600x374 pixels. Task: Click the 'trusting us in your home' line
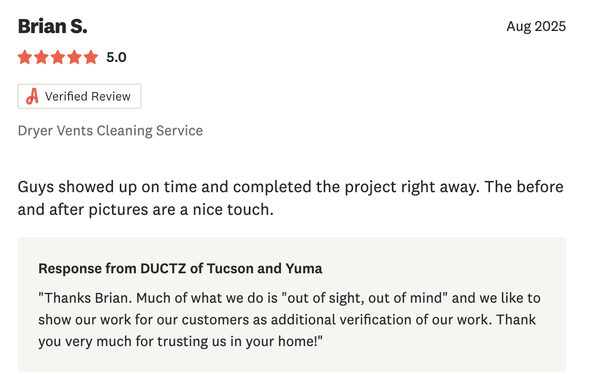[180, 341]
